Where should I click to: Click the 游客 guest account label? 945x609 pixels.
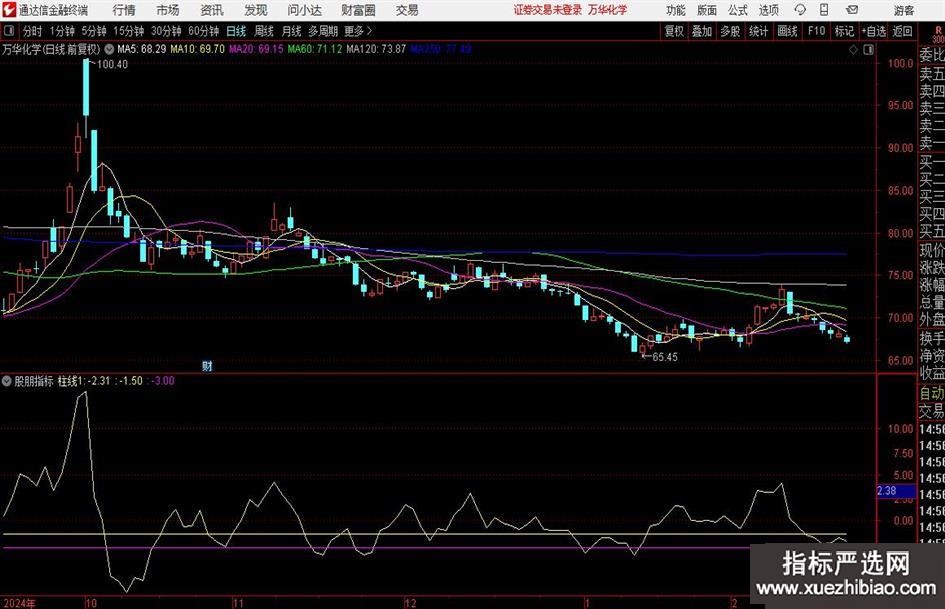point(904,10)
